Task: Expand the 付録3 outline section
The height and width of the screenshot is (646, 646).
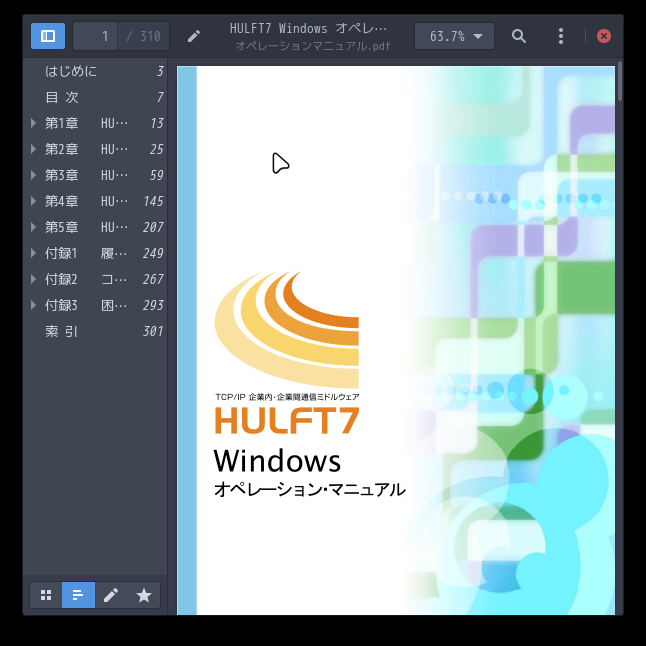Action: pyautogui.click(x=33, y=305)
